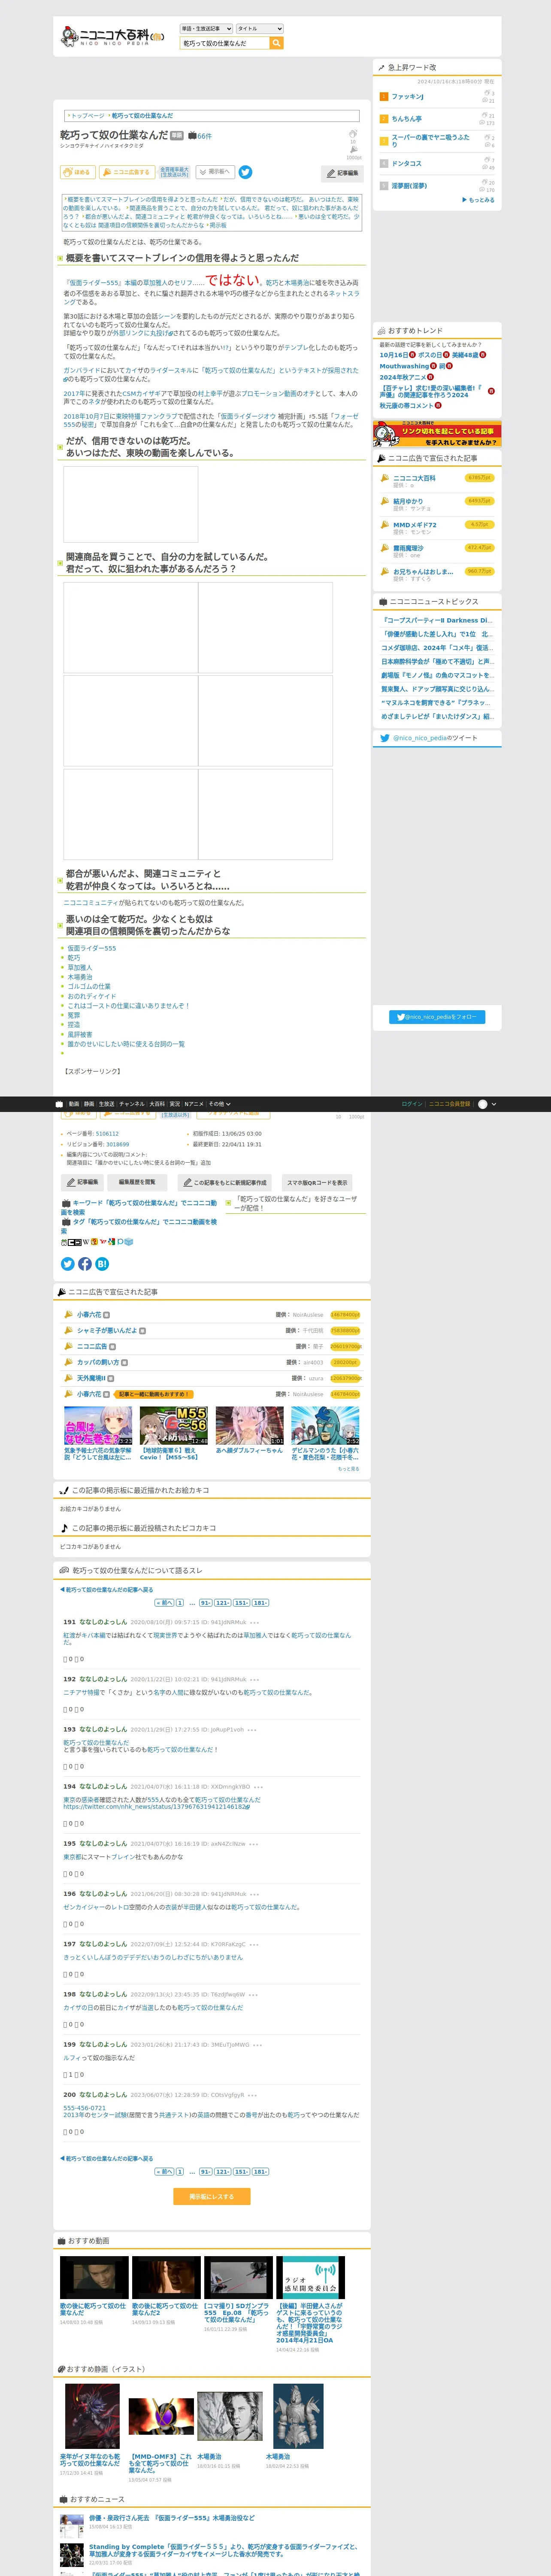Open 静画 in the black nav bar
The image size is (551, 2576).
[89, 1104]
